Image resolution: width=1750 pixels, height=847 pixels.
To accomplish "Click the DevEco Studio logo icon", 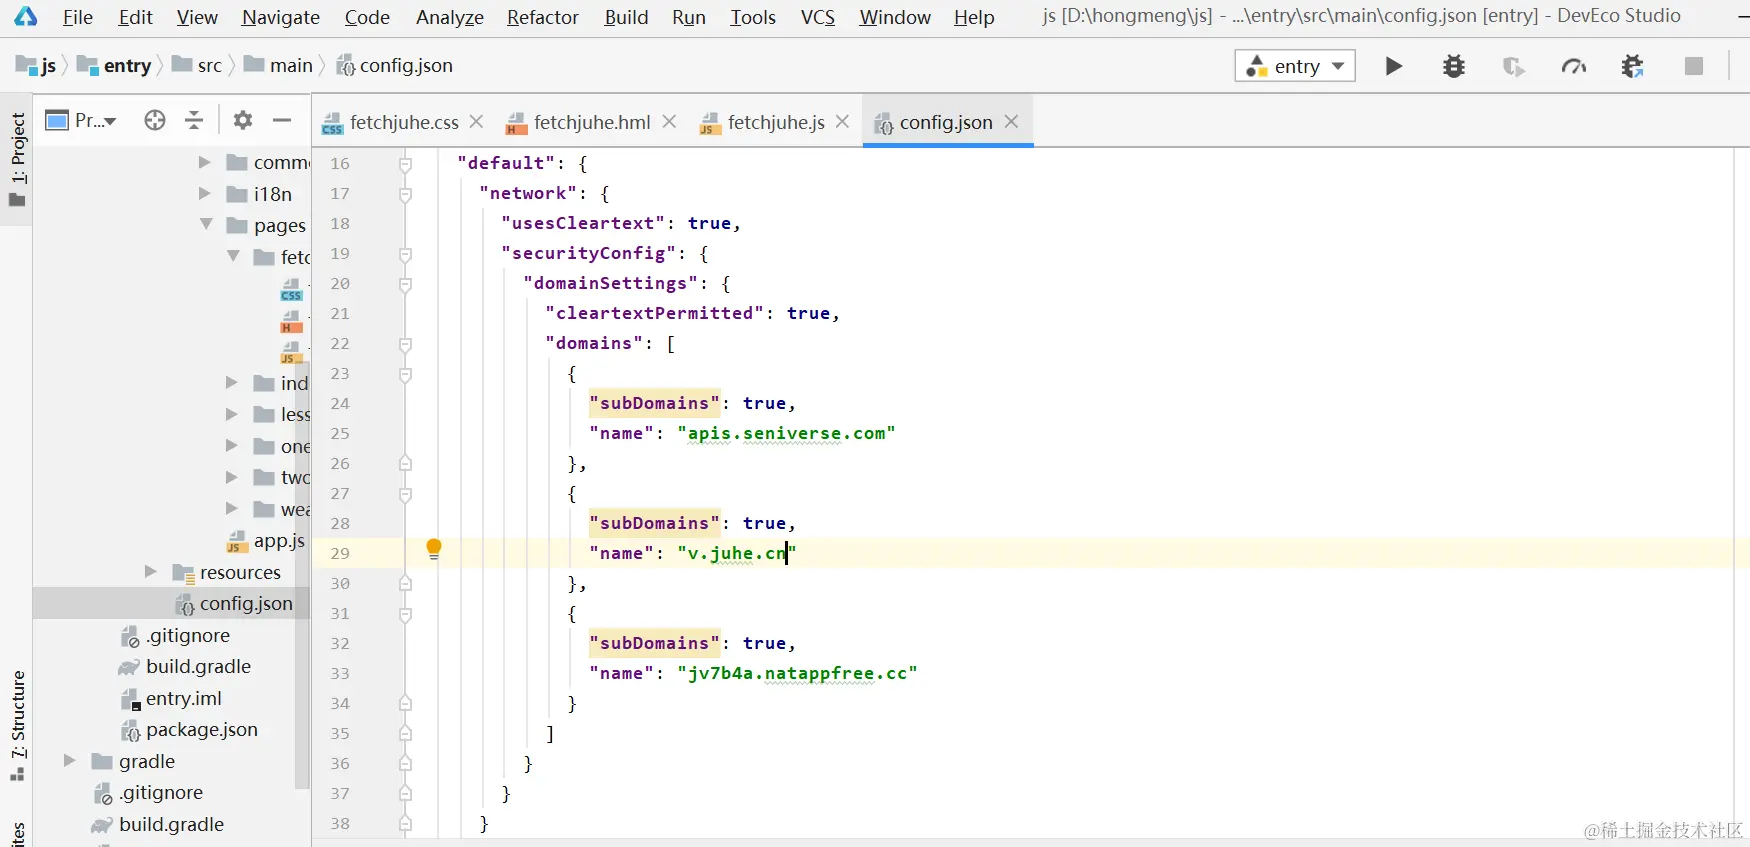I will coord(26,16).
